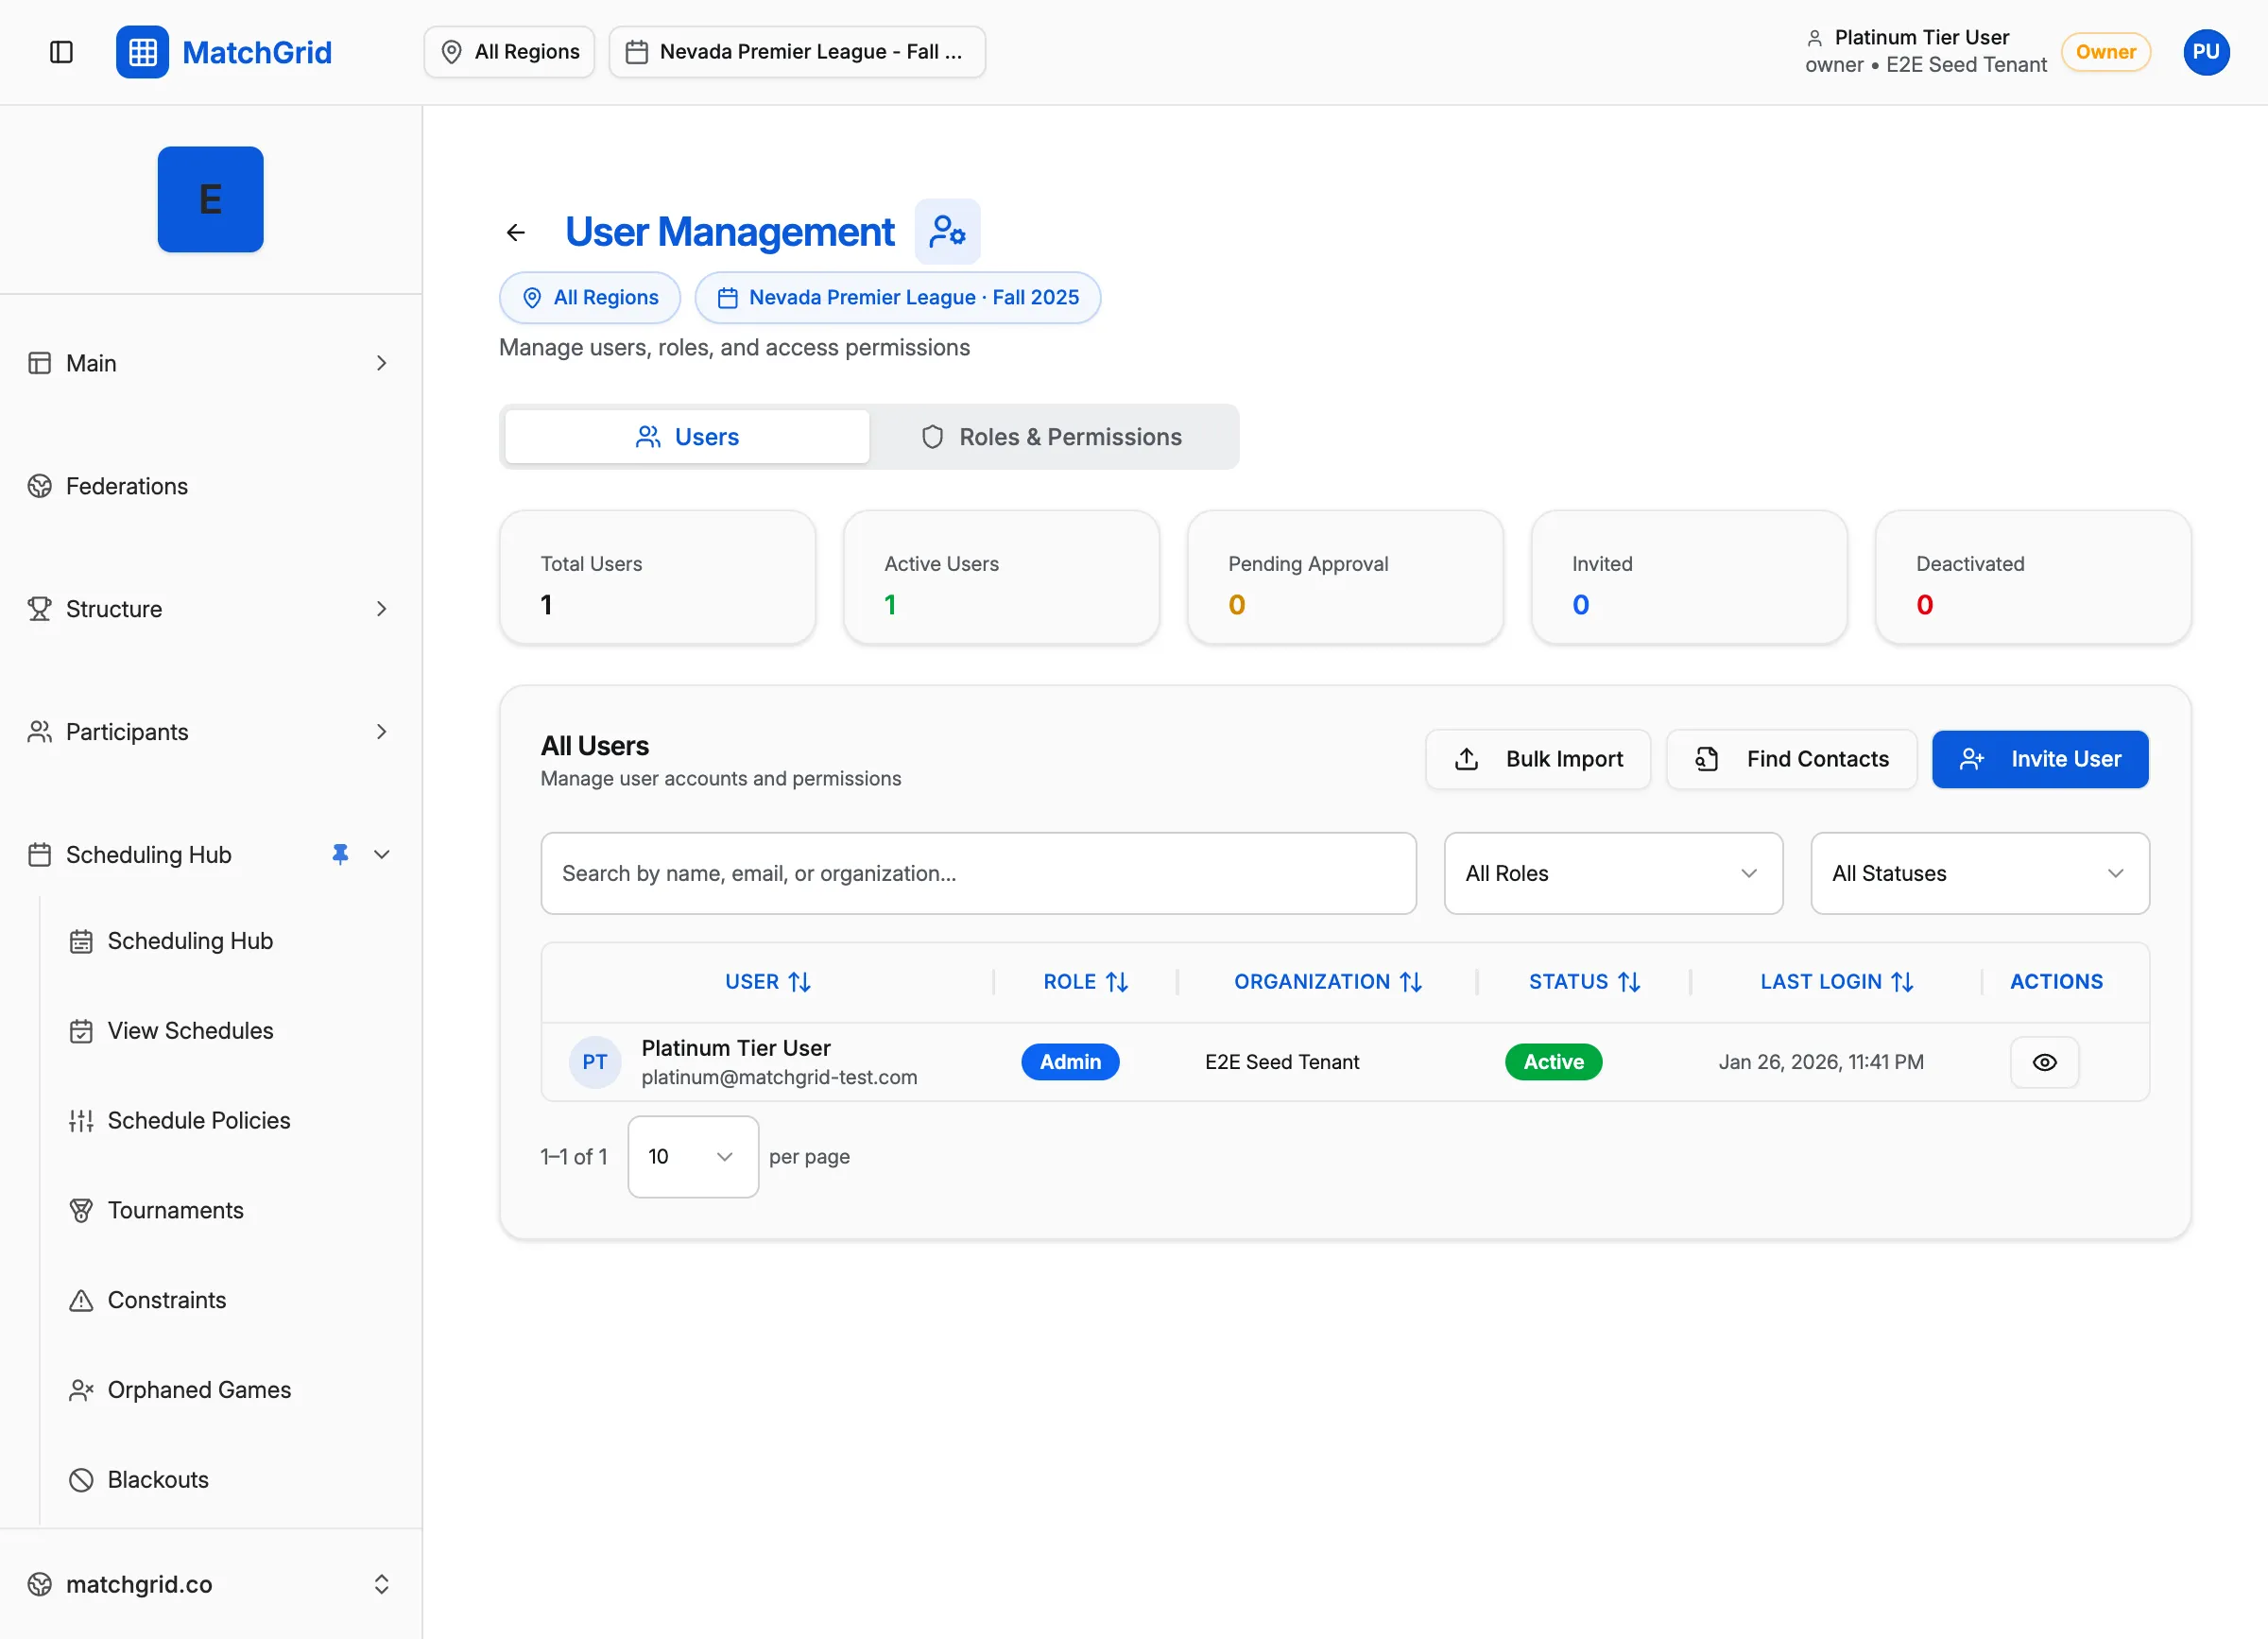Unpin Scheduling Hub using the pin icon
This screenshot has width=2268, height=1639.
coord(339,854)
